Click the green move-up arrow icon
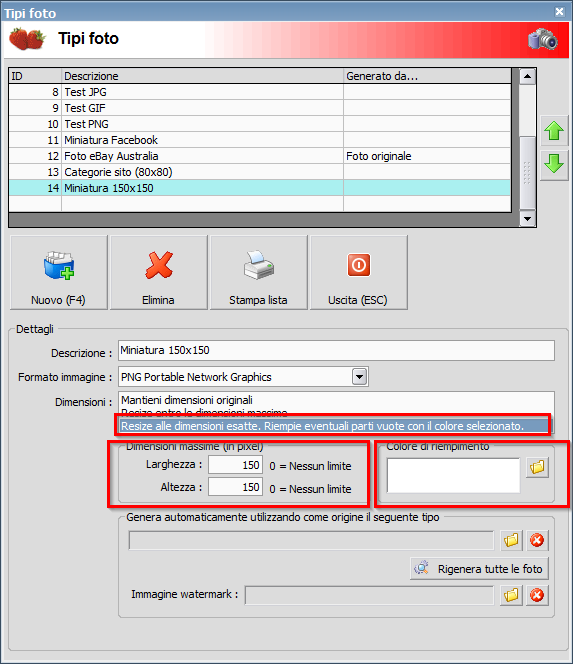 pos(554,131)
